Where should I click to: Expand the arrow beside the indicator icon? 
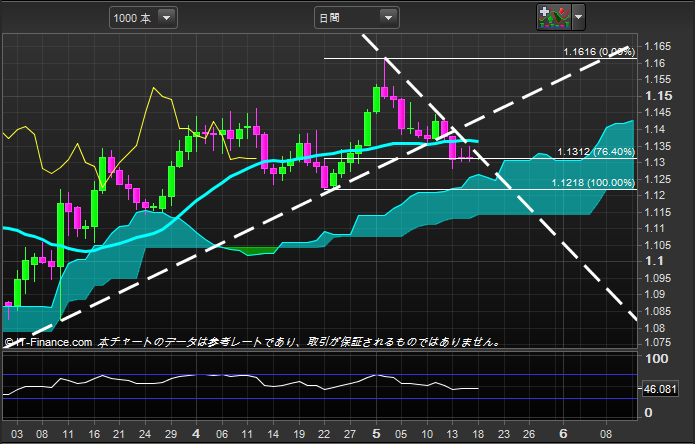tap(578, 17)
